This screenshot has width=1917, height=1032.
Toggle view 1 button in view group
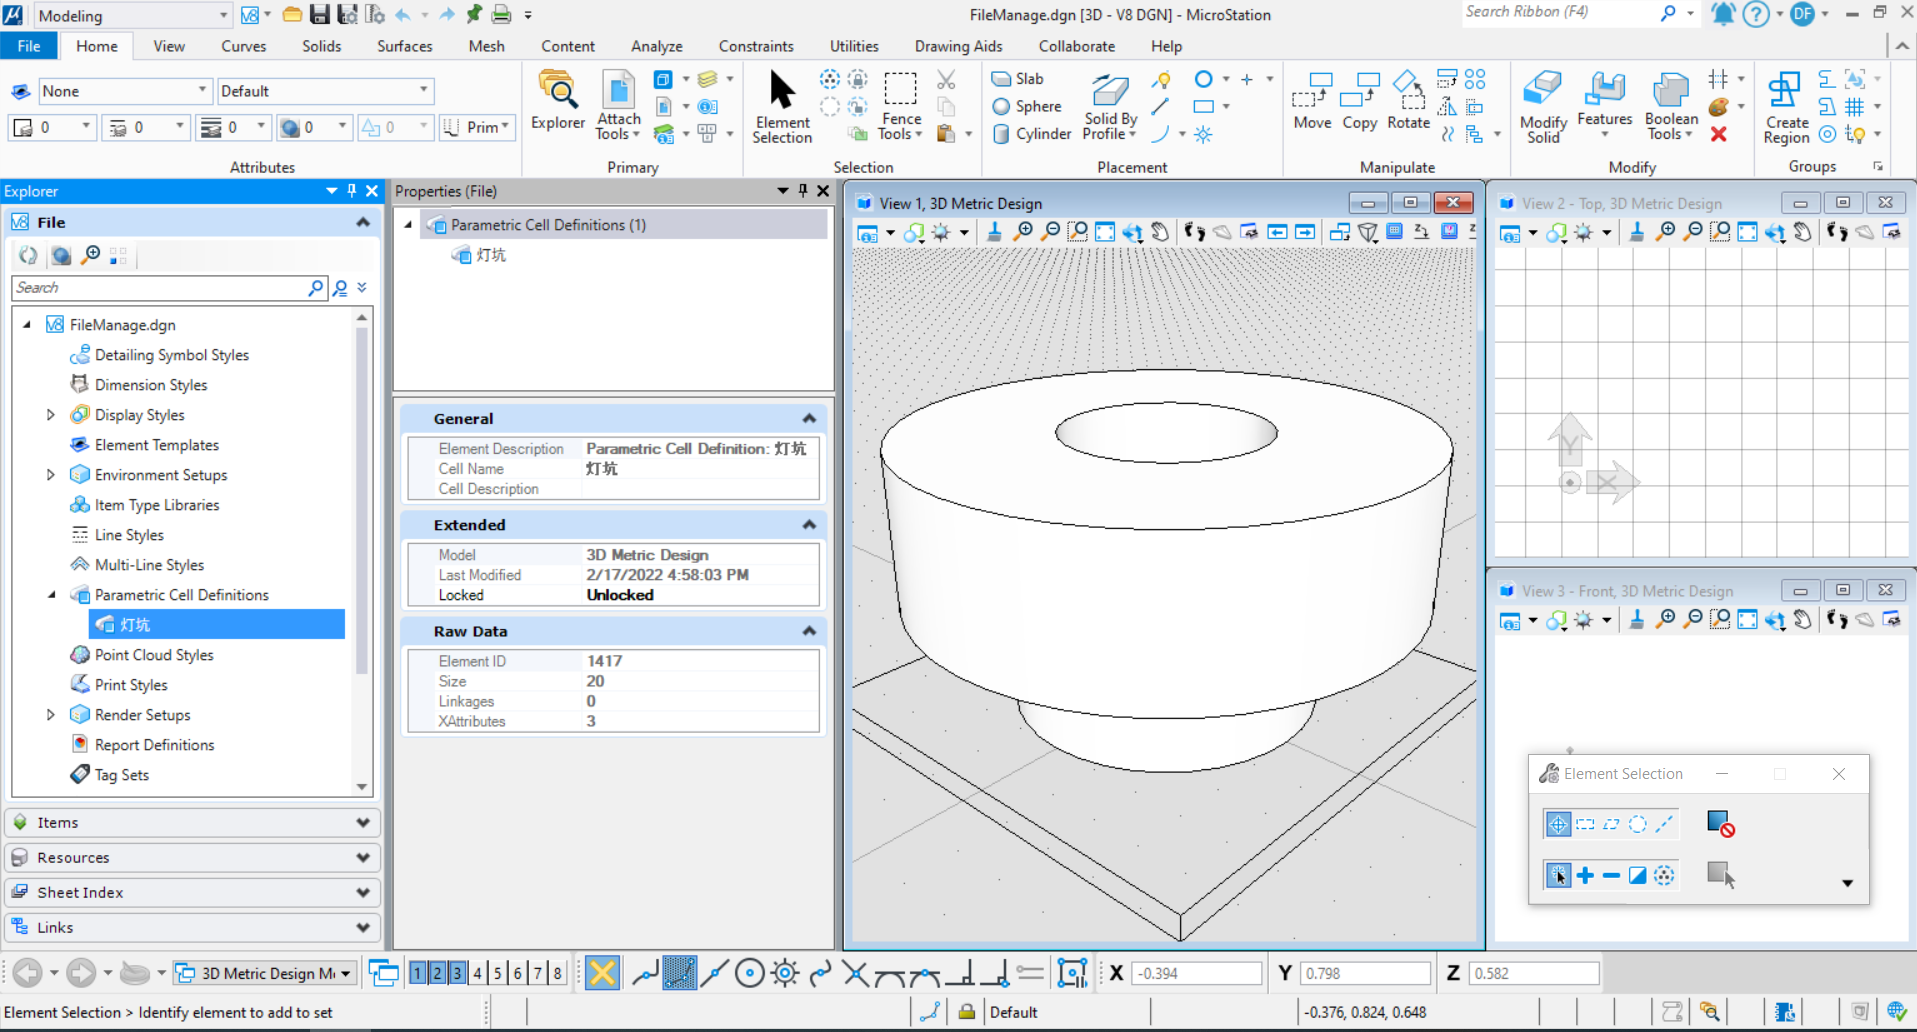click(417, 973)
